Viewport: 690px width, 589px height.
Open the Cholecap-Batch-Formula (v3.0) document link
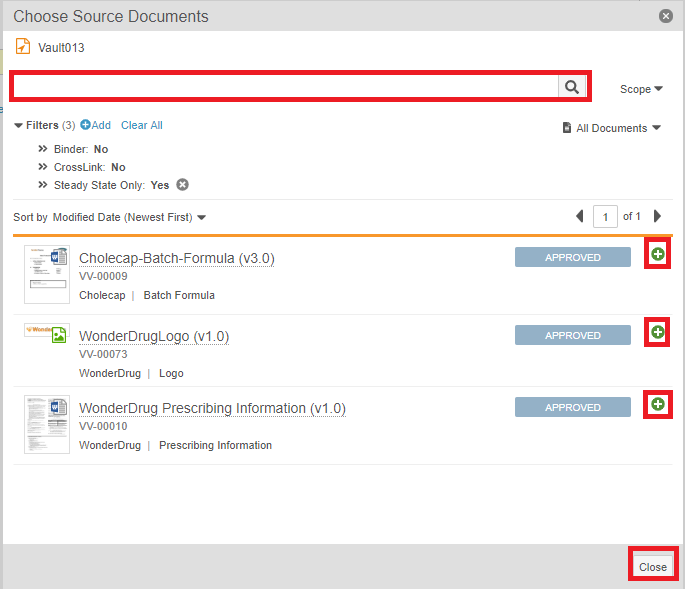tap(176, 258)
